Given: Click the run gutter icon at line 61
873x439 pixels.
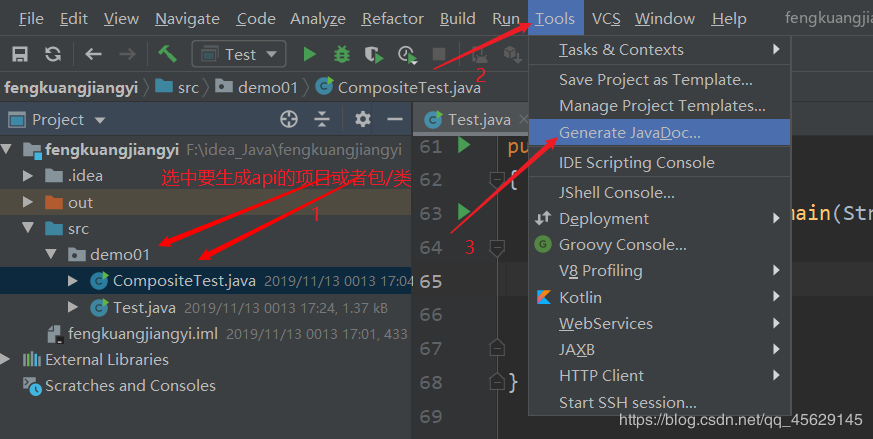Looking at the screenshot, I should coord(464,145).
